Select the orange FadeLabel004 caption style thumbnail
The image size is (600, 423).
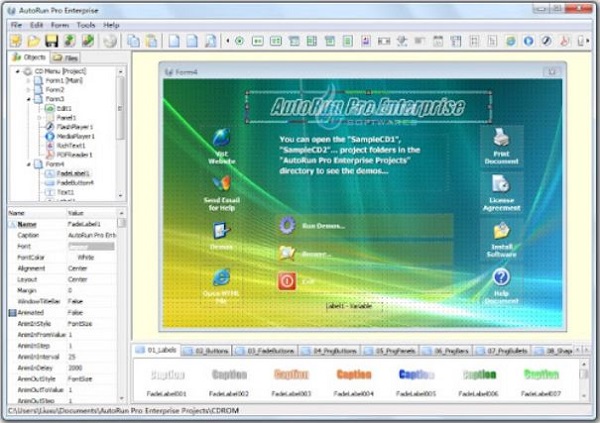click(x=354, y=381)
